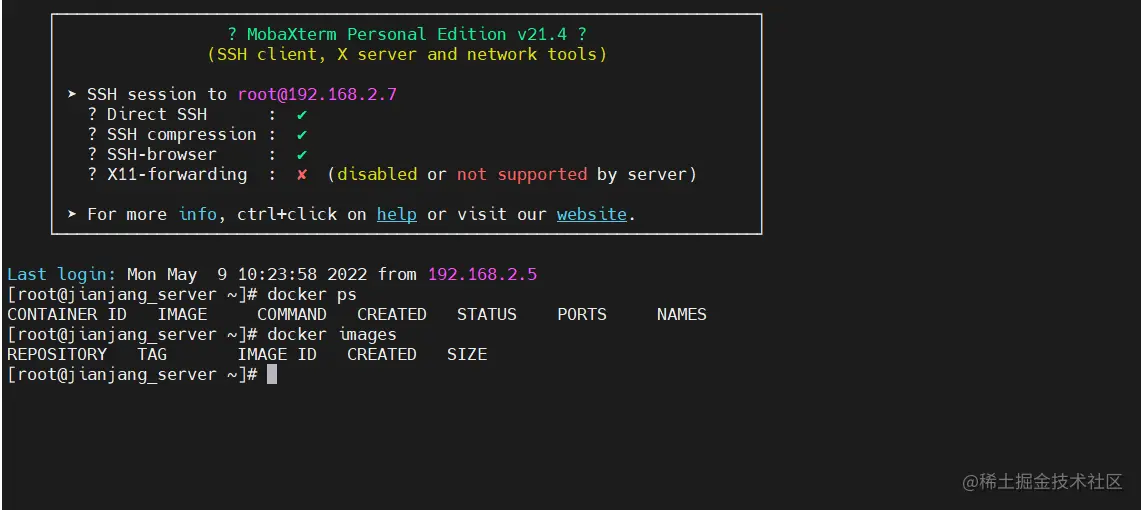The width and height of the screenshot is (1141, 510).
Task: Click the 'docker images' command text
Action: (x=332, y=335)
